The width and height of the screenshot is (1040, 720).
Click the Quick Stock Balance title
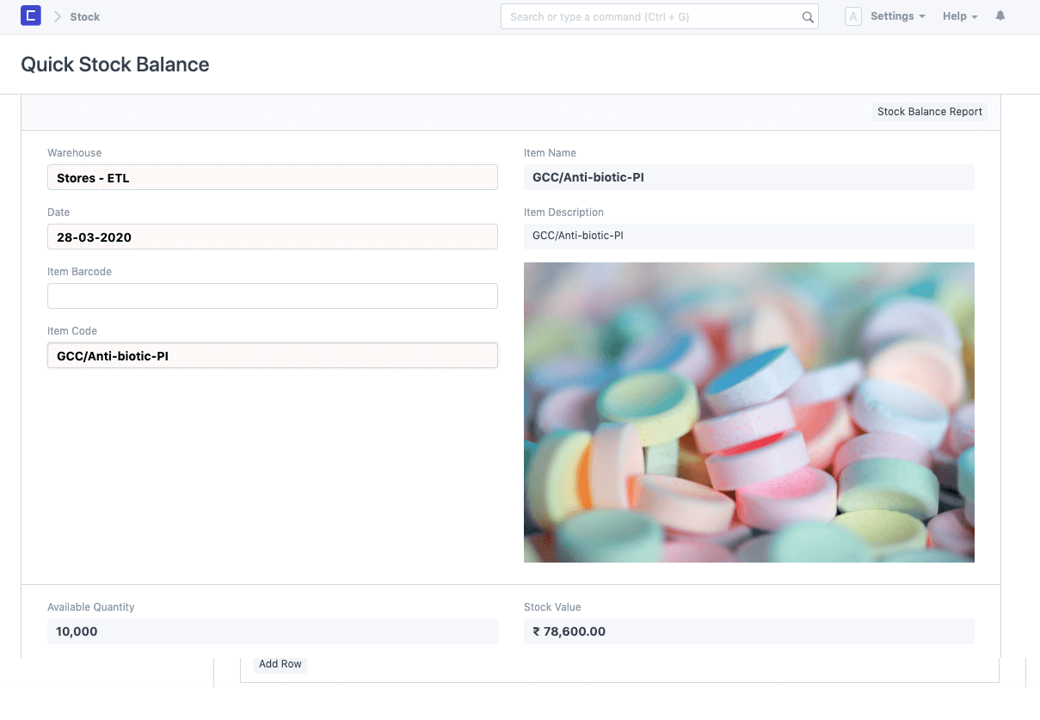pyautogui.click(x=115, y=64)
